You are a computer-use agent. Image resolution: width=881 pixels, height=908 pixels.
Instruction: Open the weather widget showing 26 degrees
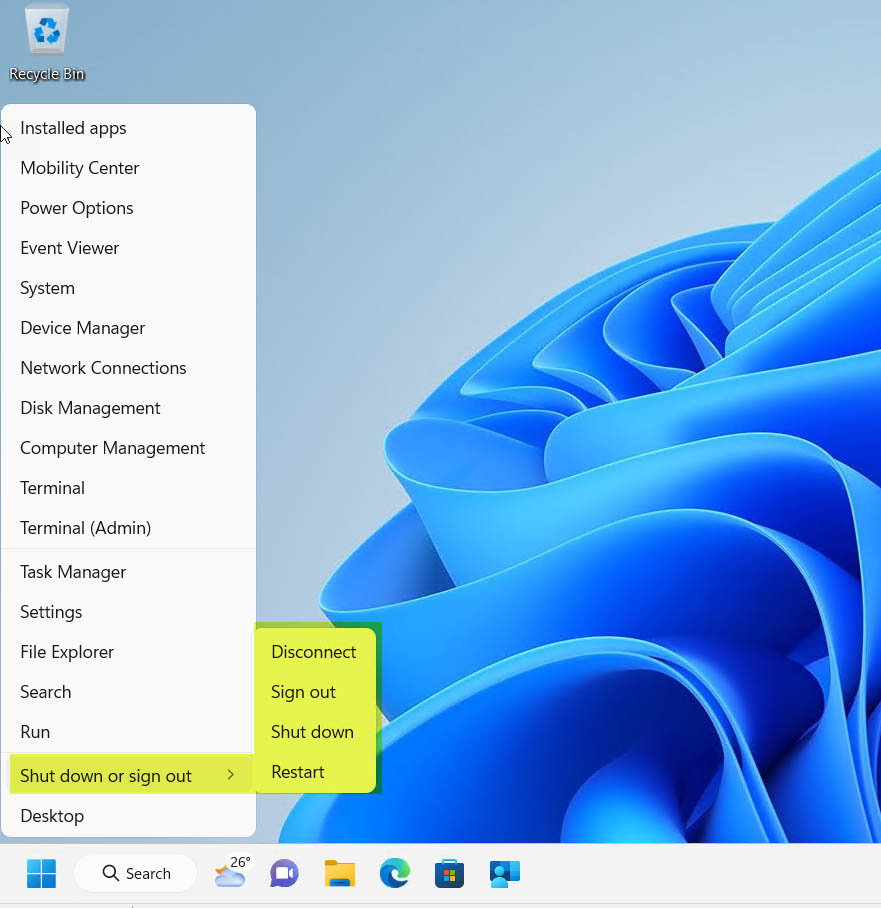230,873
